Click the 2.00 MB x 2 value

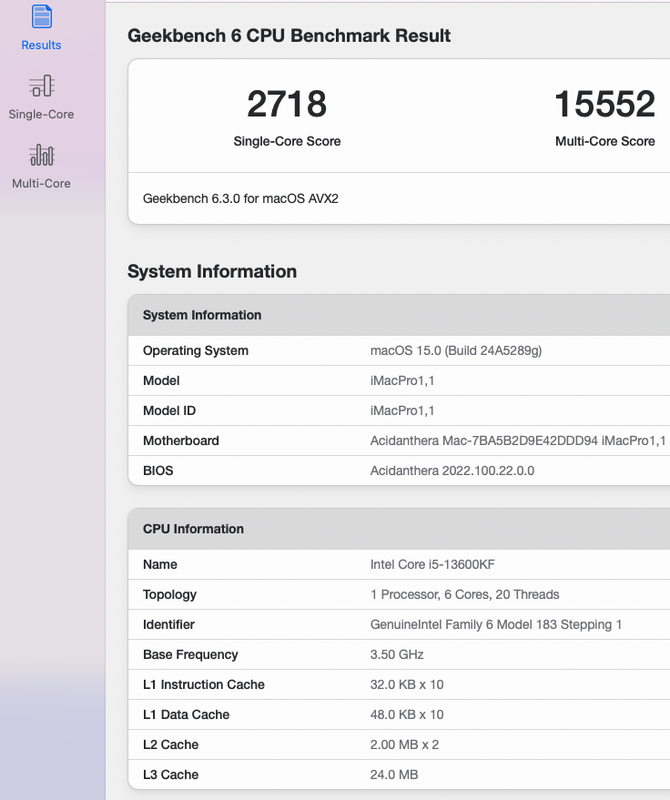[x=404, y=745]
